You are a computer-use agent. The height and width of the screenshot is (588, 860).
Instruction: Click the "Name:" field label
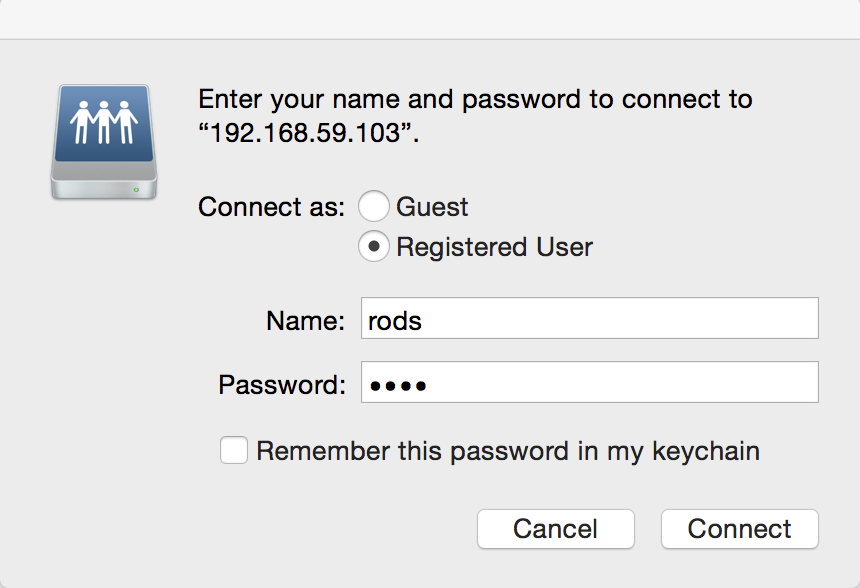pyautogui.click(x=305, y=320)
